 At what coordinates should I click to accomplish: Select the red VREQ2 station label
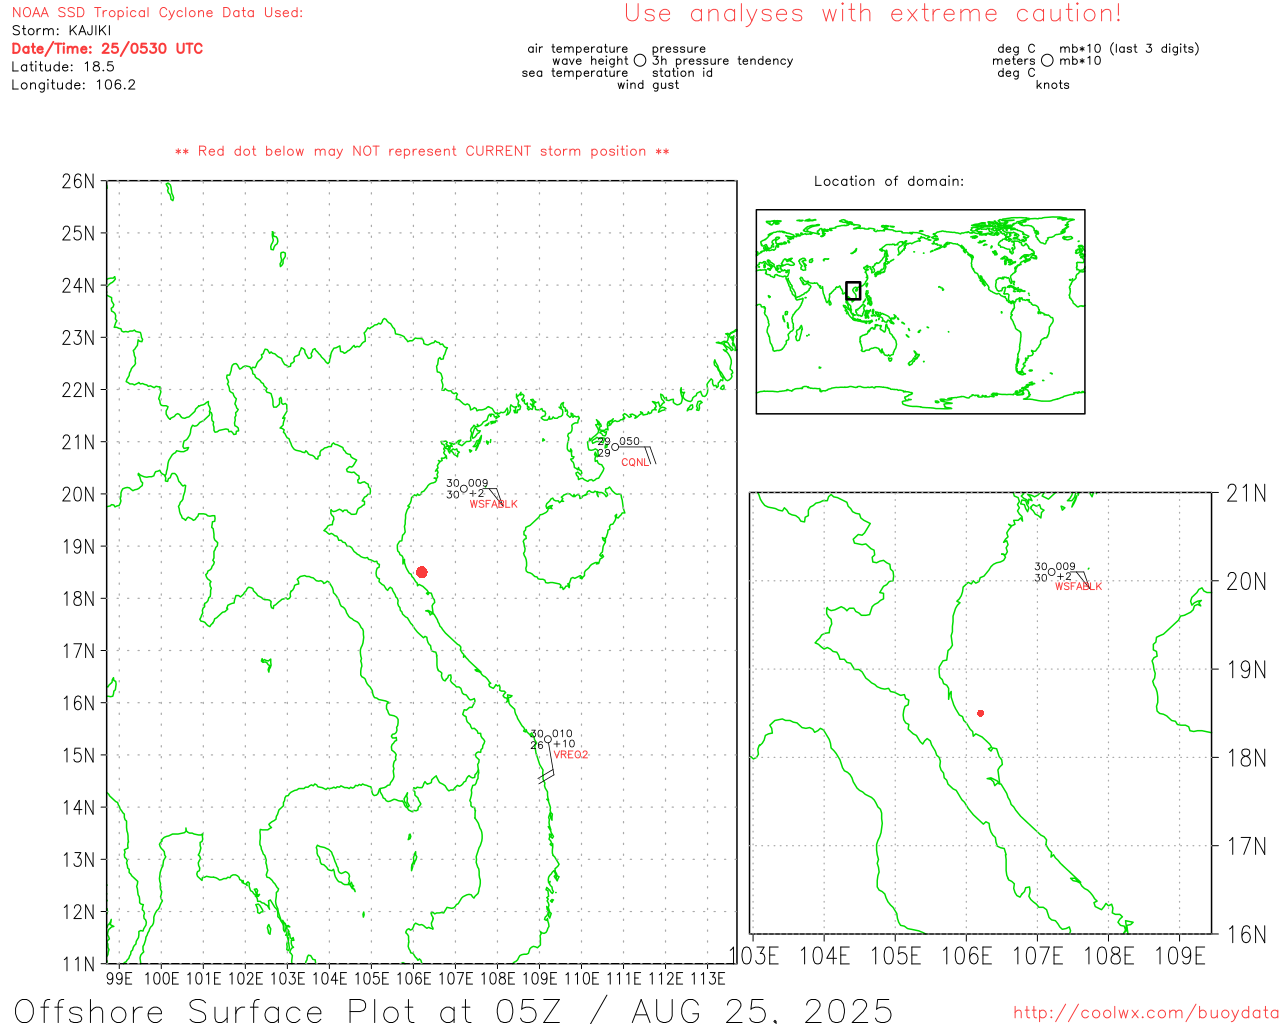tap(571, 755)
